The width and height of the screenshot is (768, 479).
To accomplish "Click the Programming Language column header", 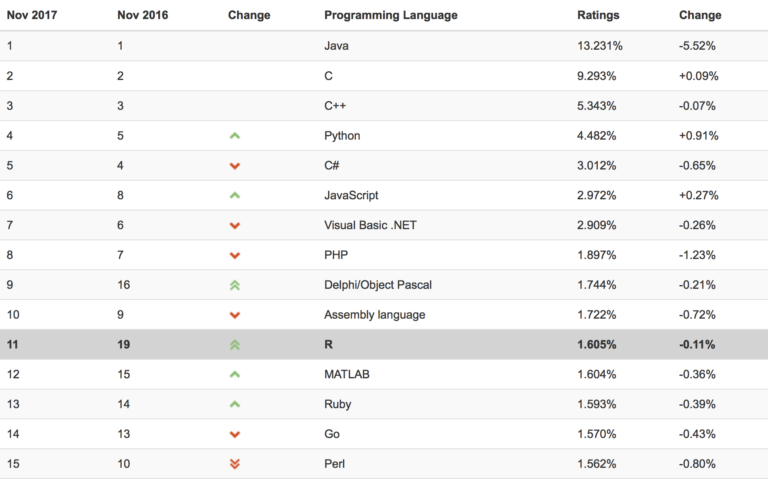I will click(x=391, y=15).
